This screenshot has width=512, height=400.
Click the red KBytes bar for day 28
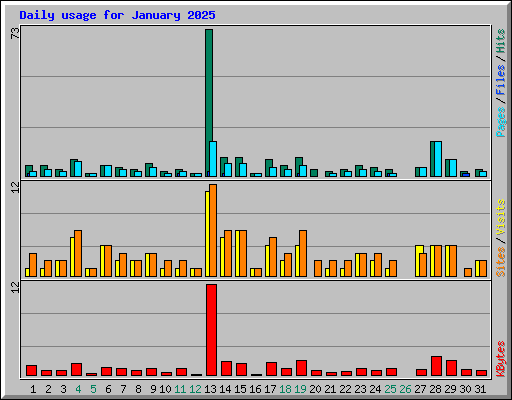(436, 366)
